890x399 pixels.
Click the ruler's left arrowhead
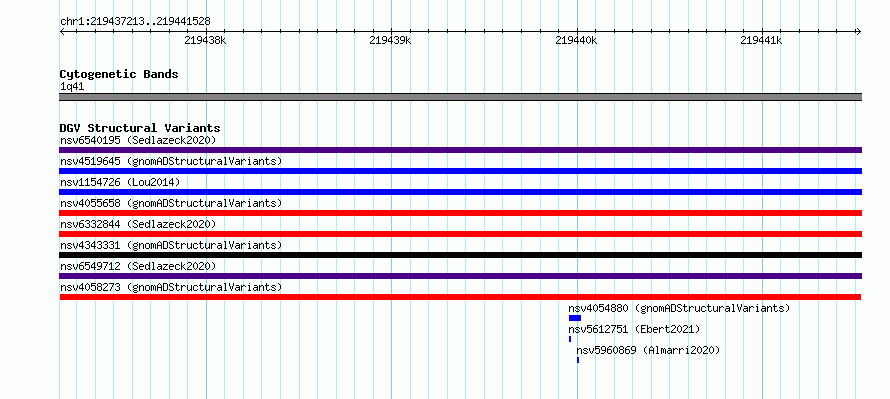coord(62,32)
